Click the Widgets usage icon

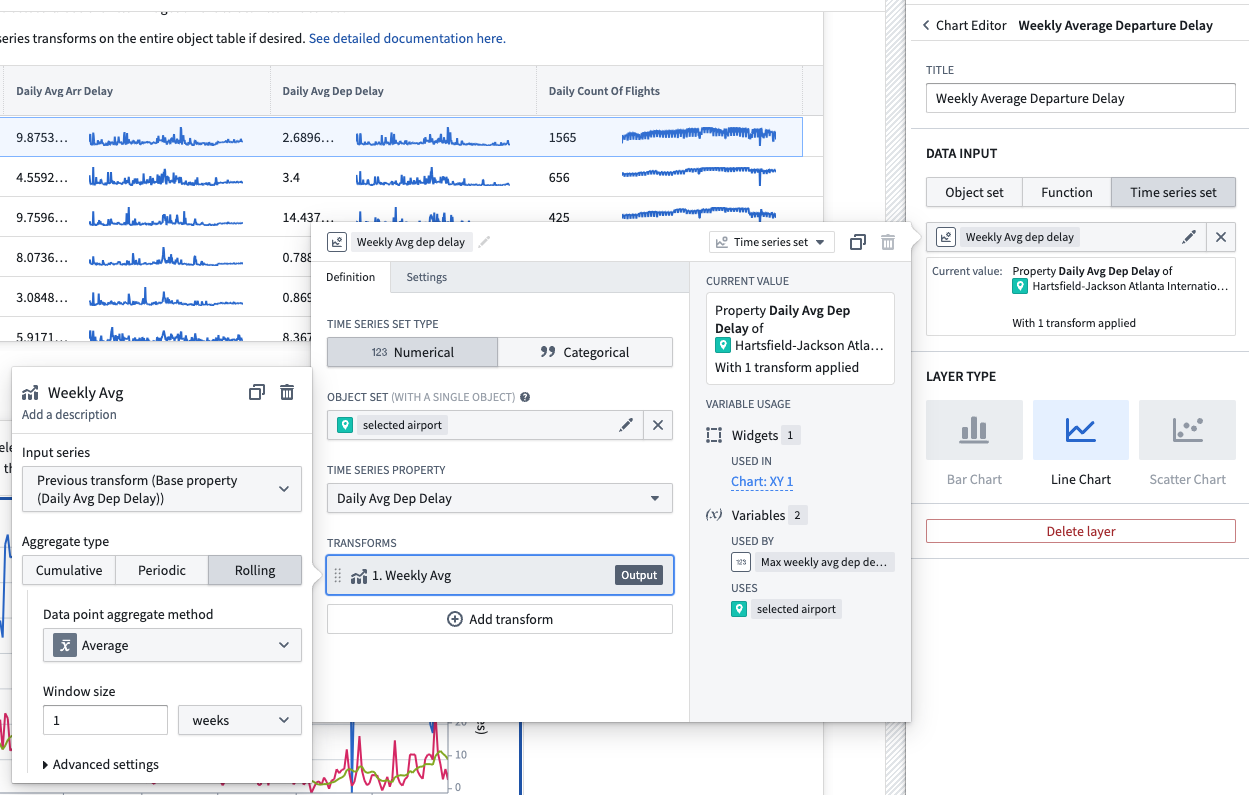coord(714,435)
